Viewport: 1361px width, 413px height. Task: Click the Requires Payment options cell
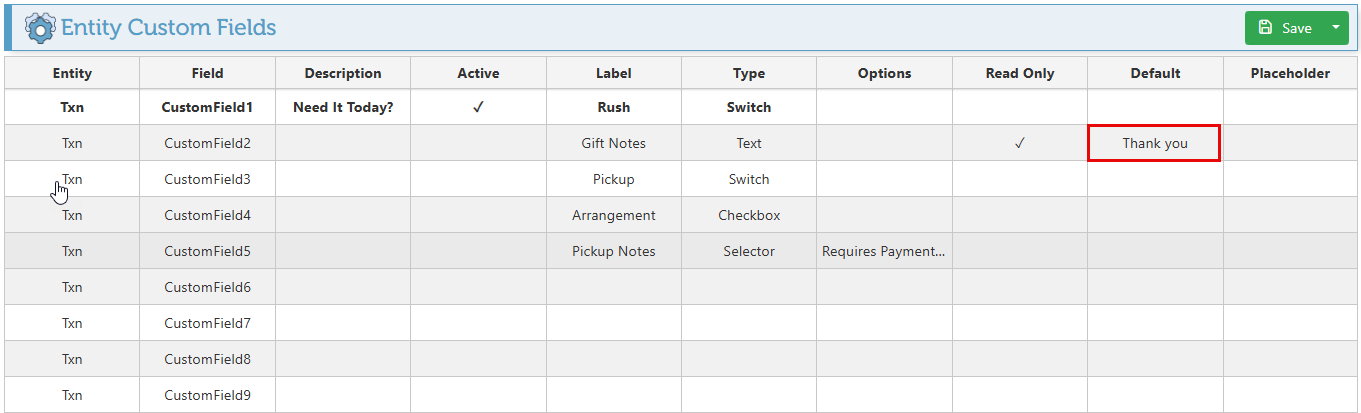coord(884,251)
